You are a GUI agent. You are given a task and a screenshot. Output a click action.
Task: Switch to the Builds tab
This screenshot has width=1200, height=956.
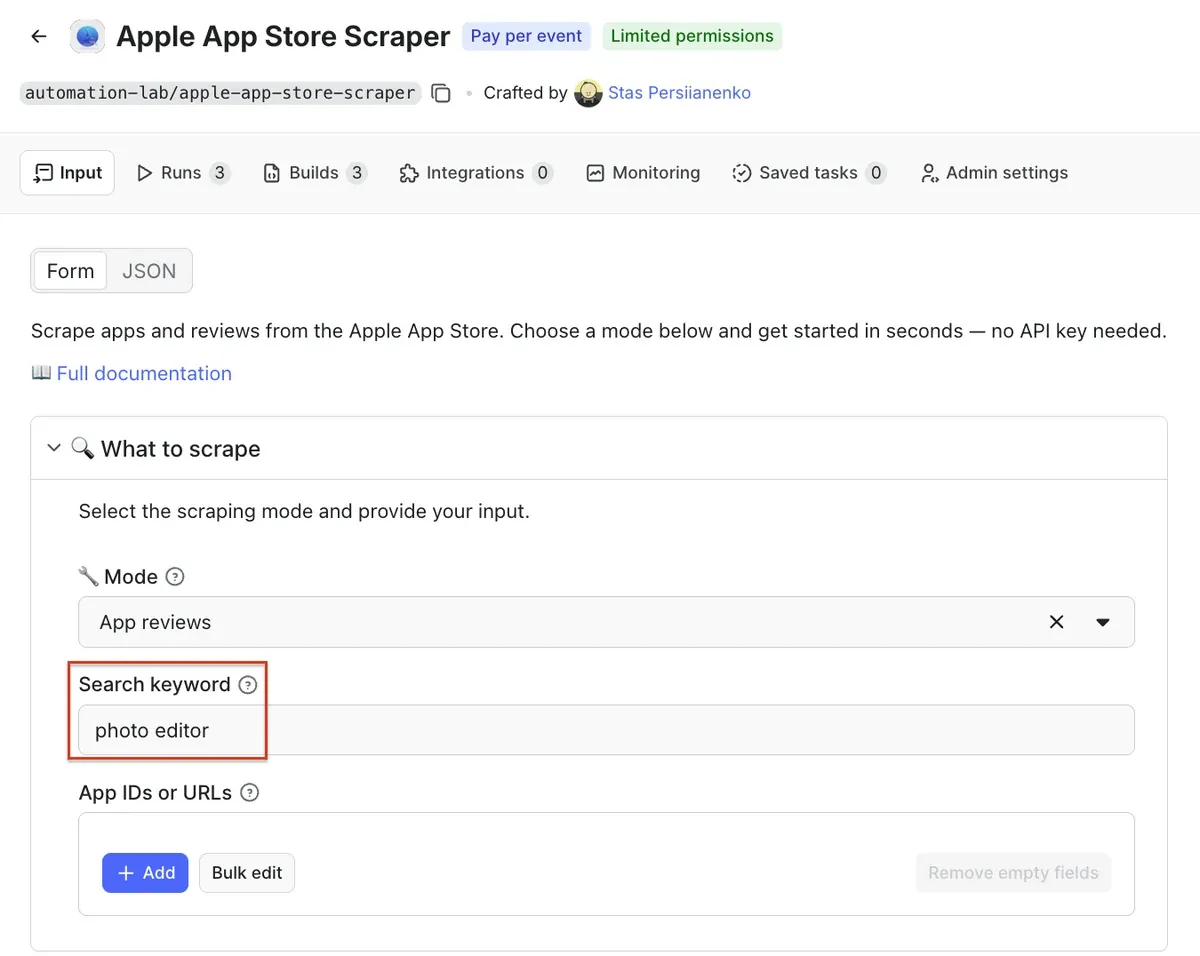(x=314, y=173)
